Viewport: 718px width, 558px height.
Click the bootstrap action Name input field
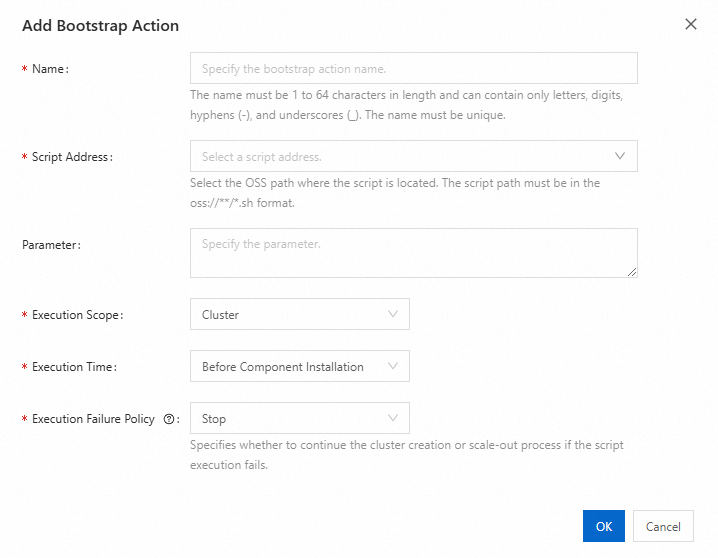413,69
